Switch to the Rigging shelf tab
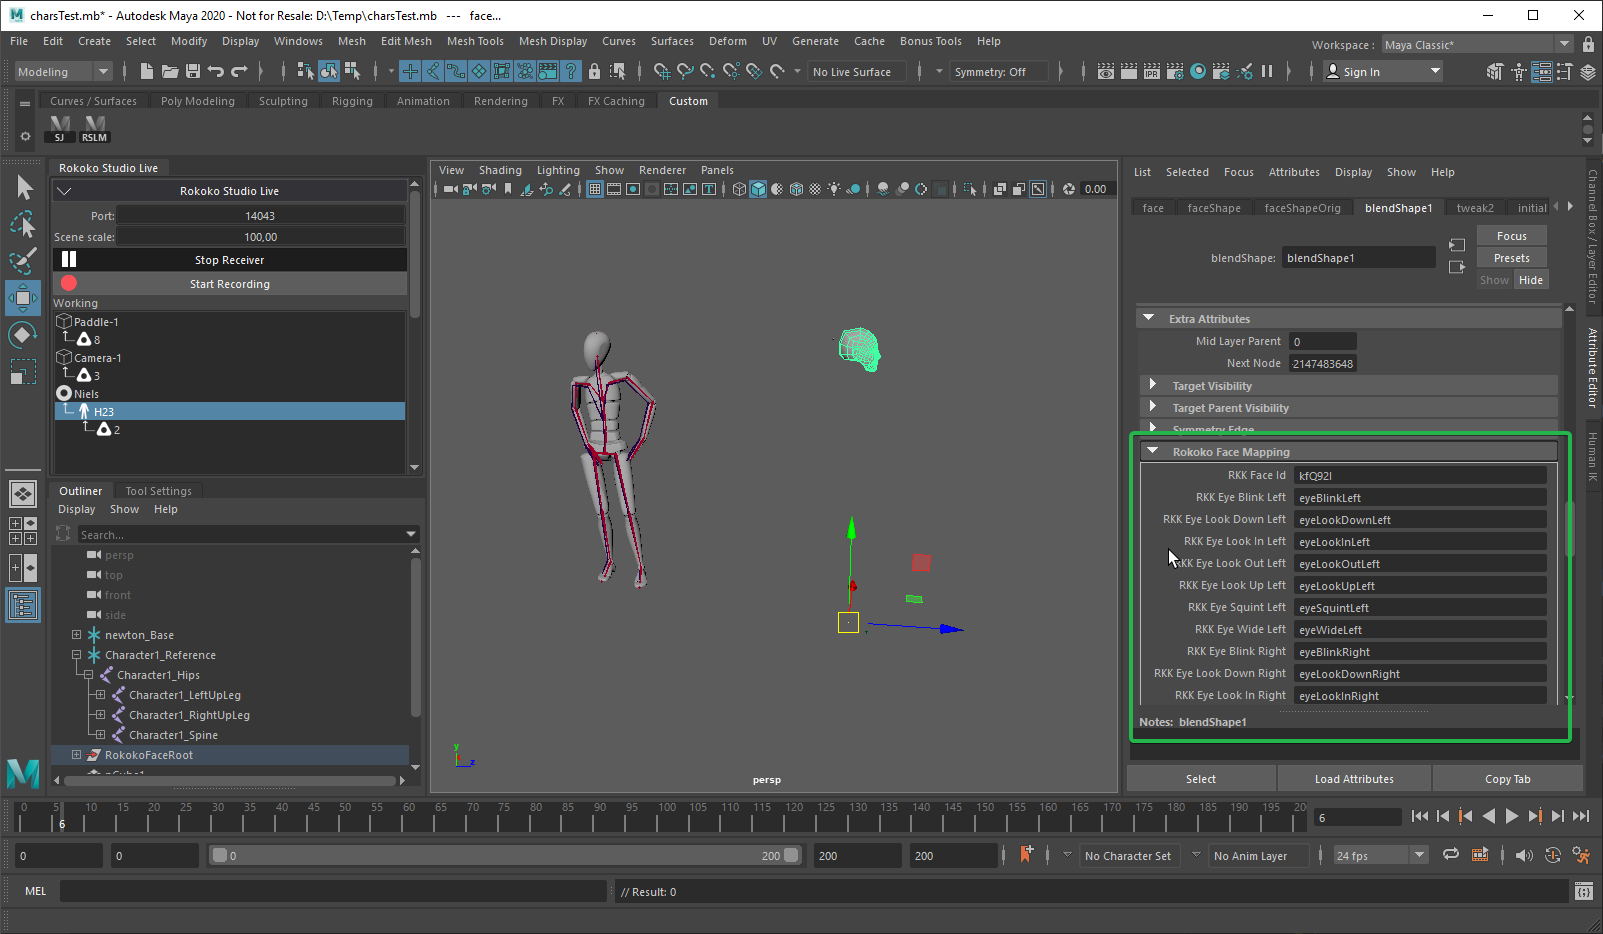 pyautogui.click(x=352, y=101)
